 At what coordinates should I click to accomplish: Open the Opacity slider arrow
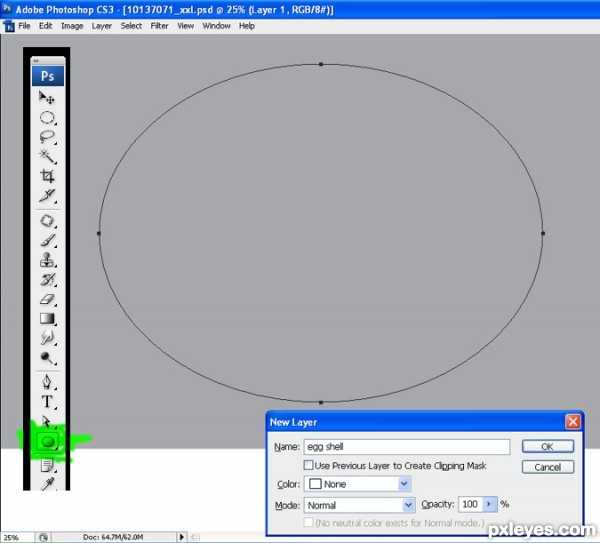490,505
